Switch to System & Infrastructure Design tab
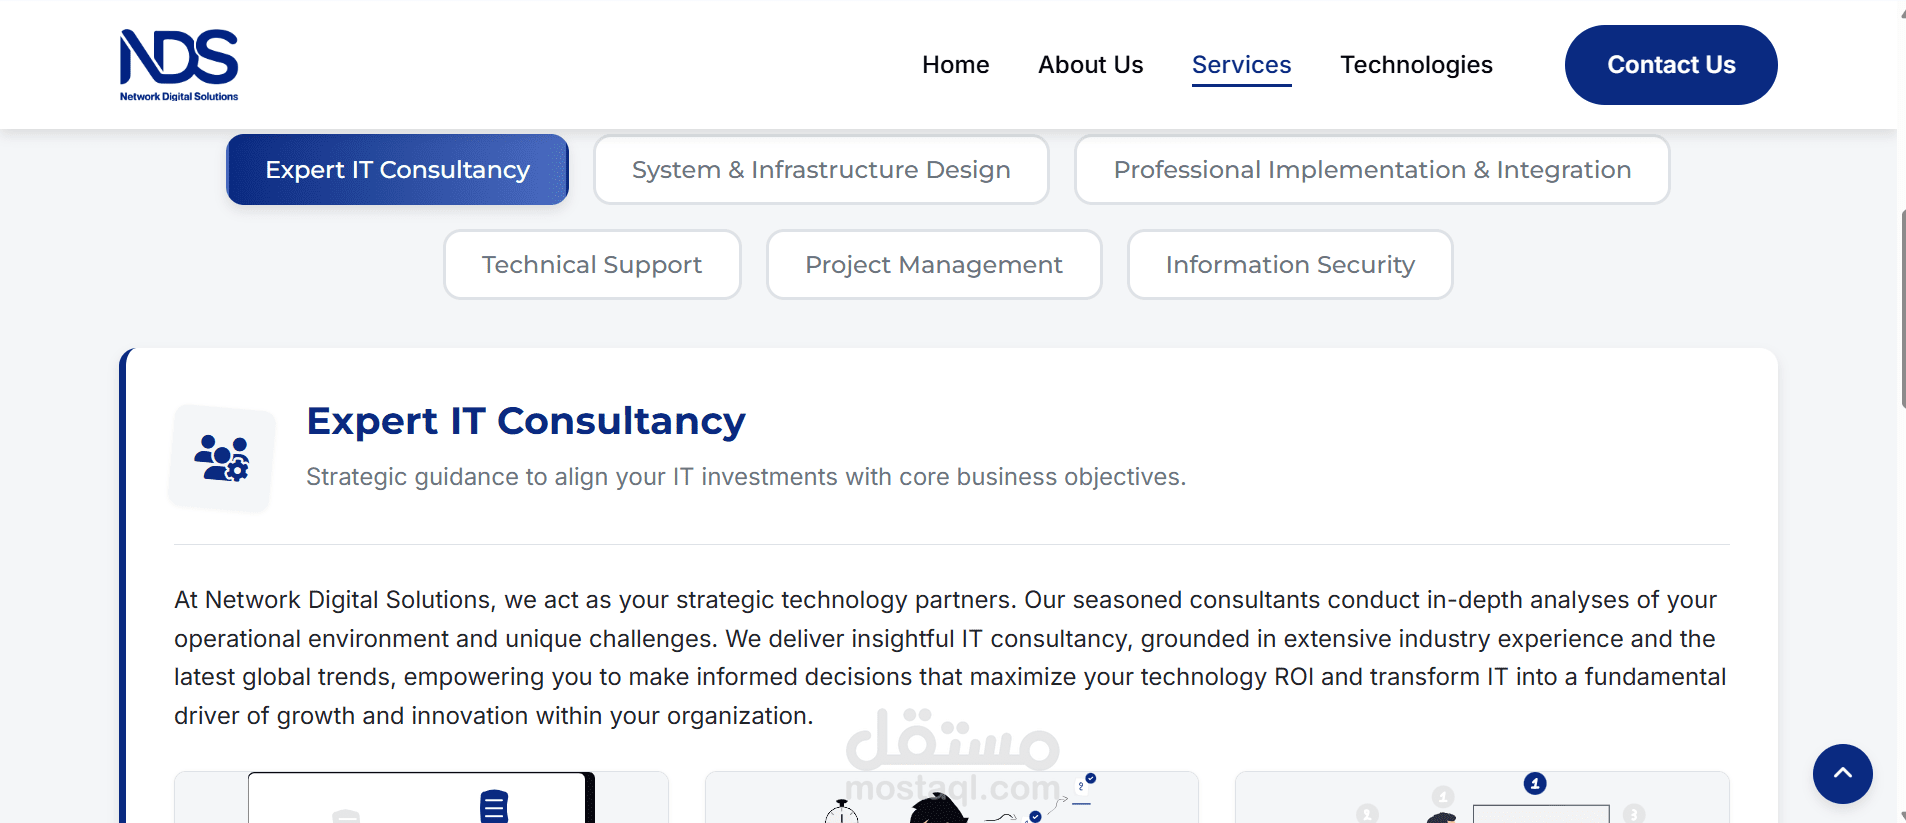 (x=821, y=170)
